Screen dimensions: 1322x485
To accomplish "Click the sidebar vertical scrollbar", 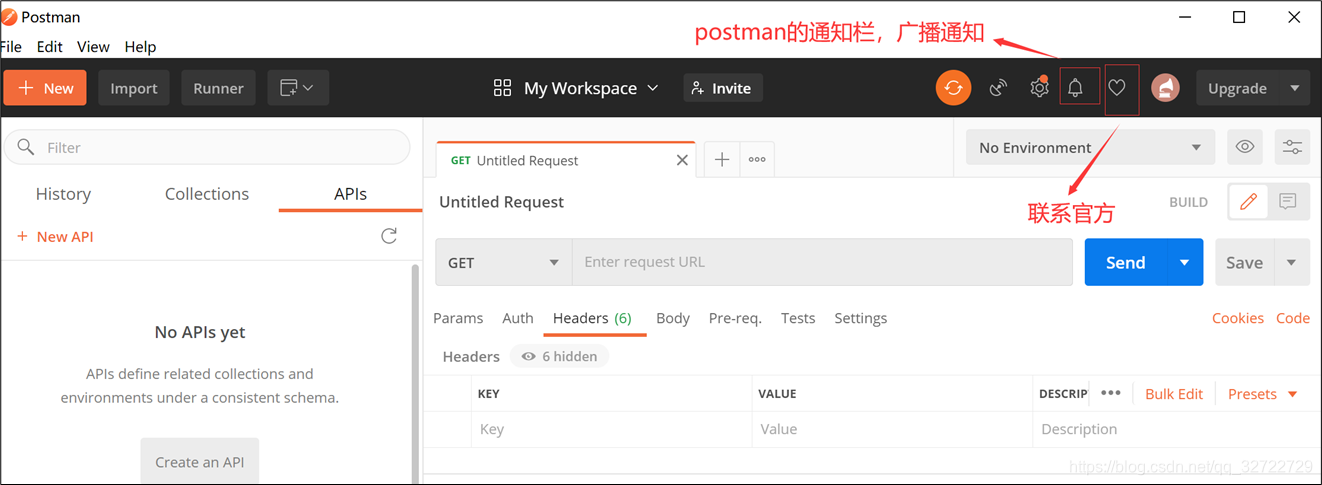I will [416, 374].
